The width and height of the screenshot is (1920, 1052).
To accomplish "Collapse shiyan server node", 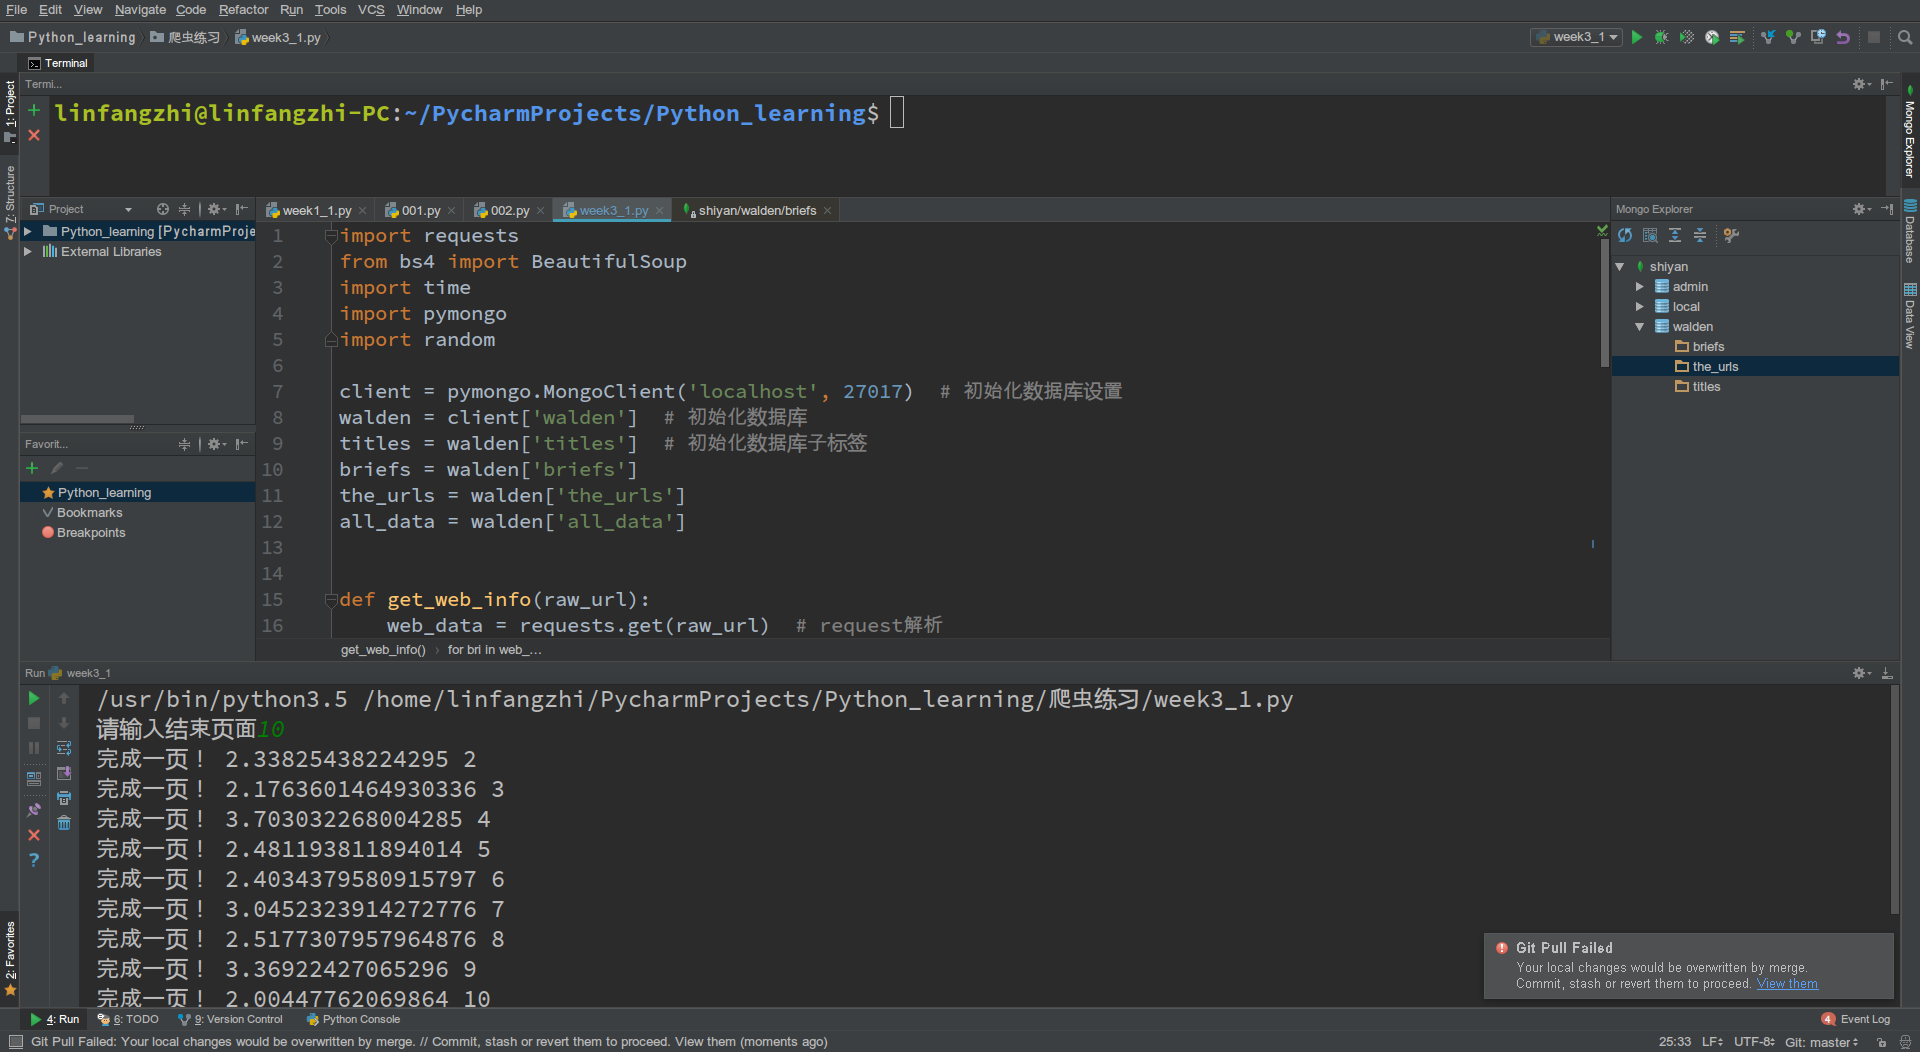I will click(x=1620, y=267).
